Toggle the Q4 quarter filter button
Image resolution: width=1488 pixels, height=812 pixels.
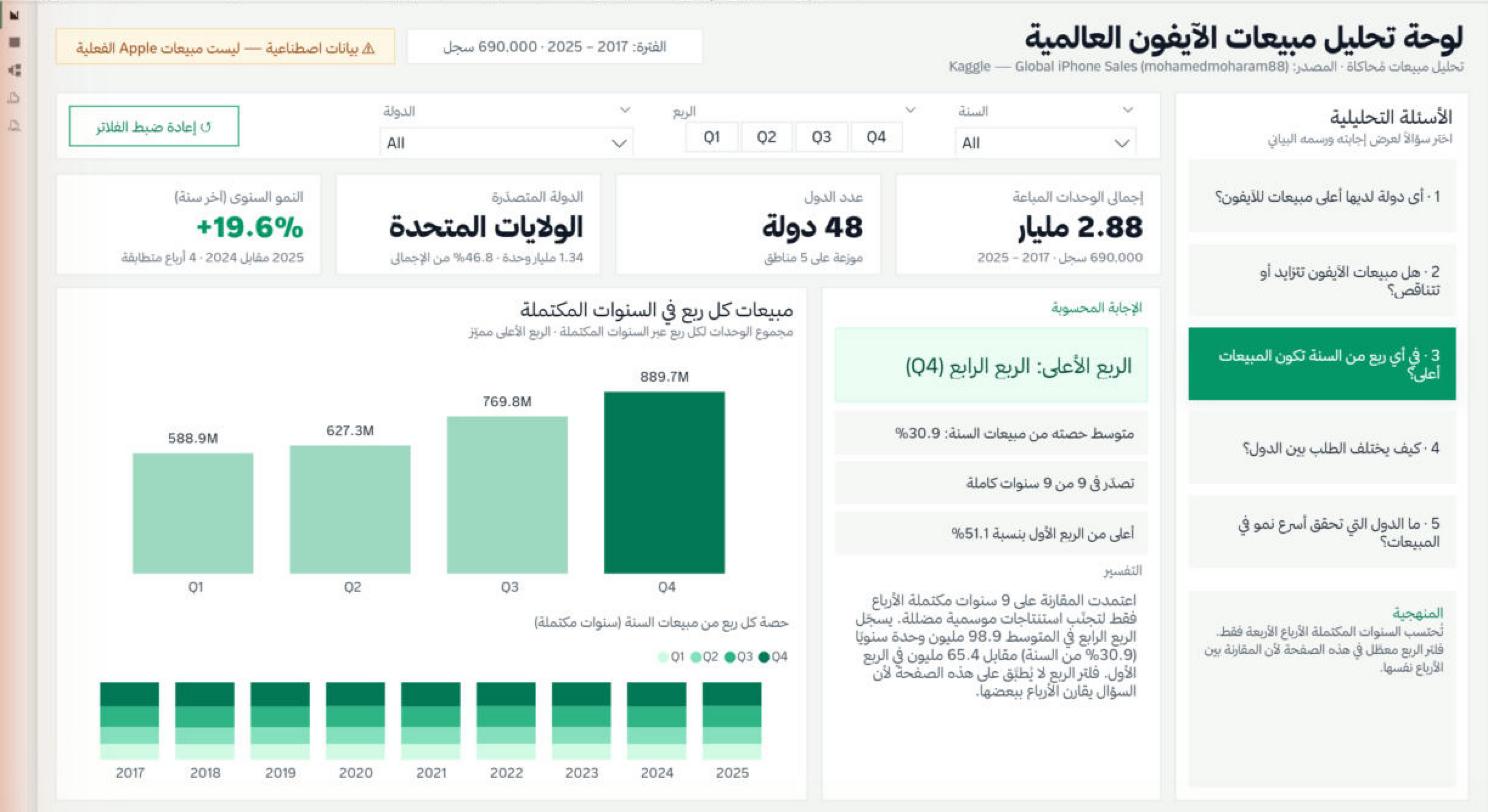(877, 138)
